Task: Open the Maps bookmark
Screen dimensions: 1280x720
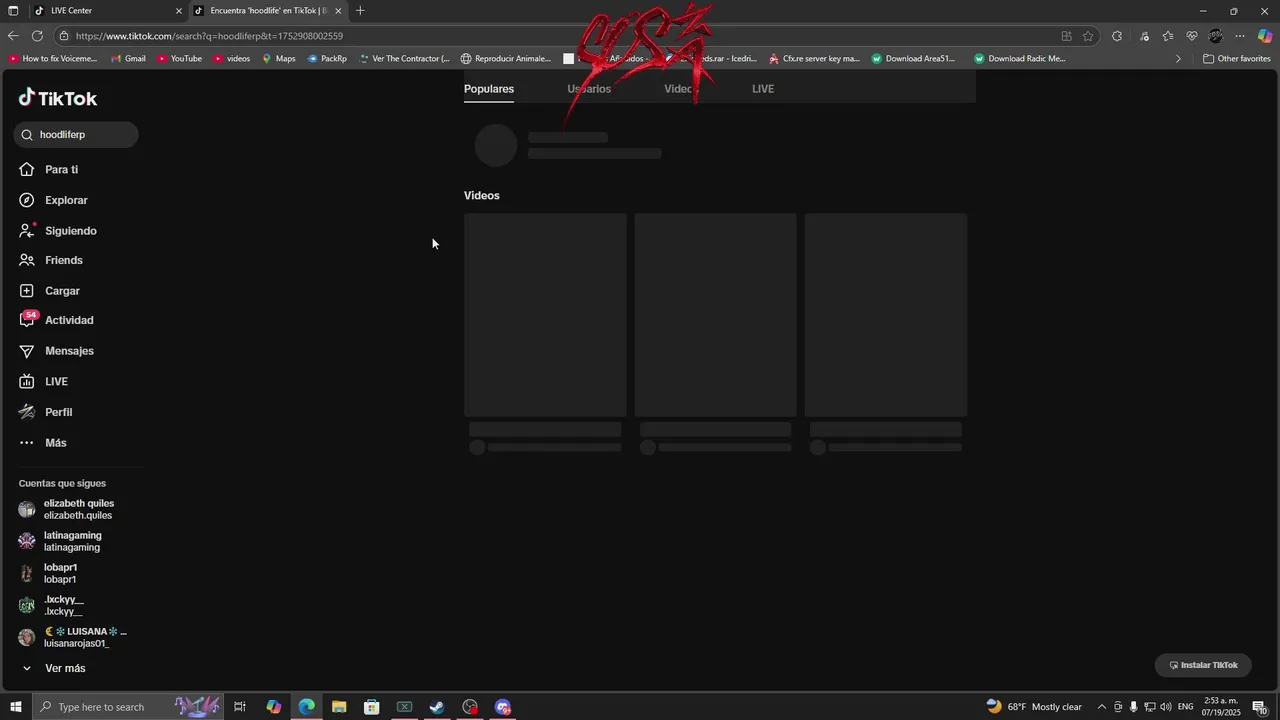Action: coord(279,59)
